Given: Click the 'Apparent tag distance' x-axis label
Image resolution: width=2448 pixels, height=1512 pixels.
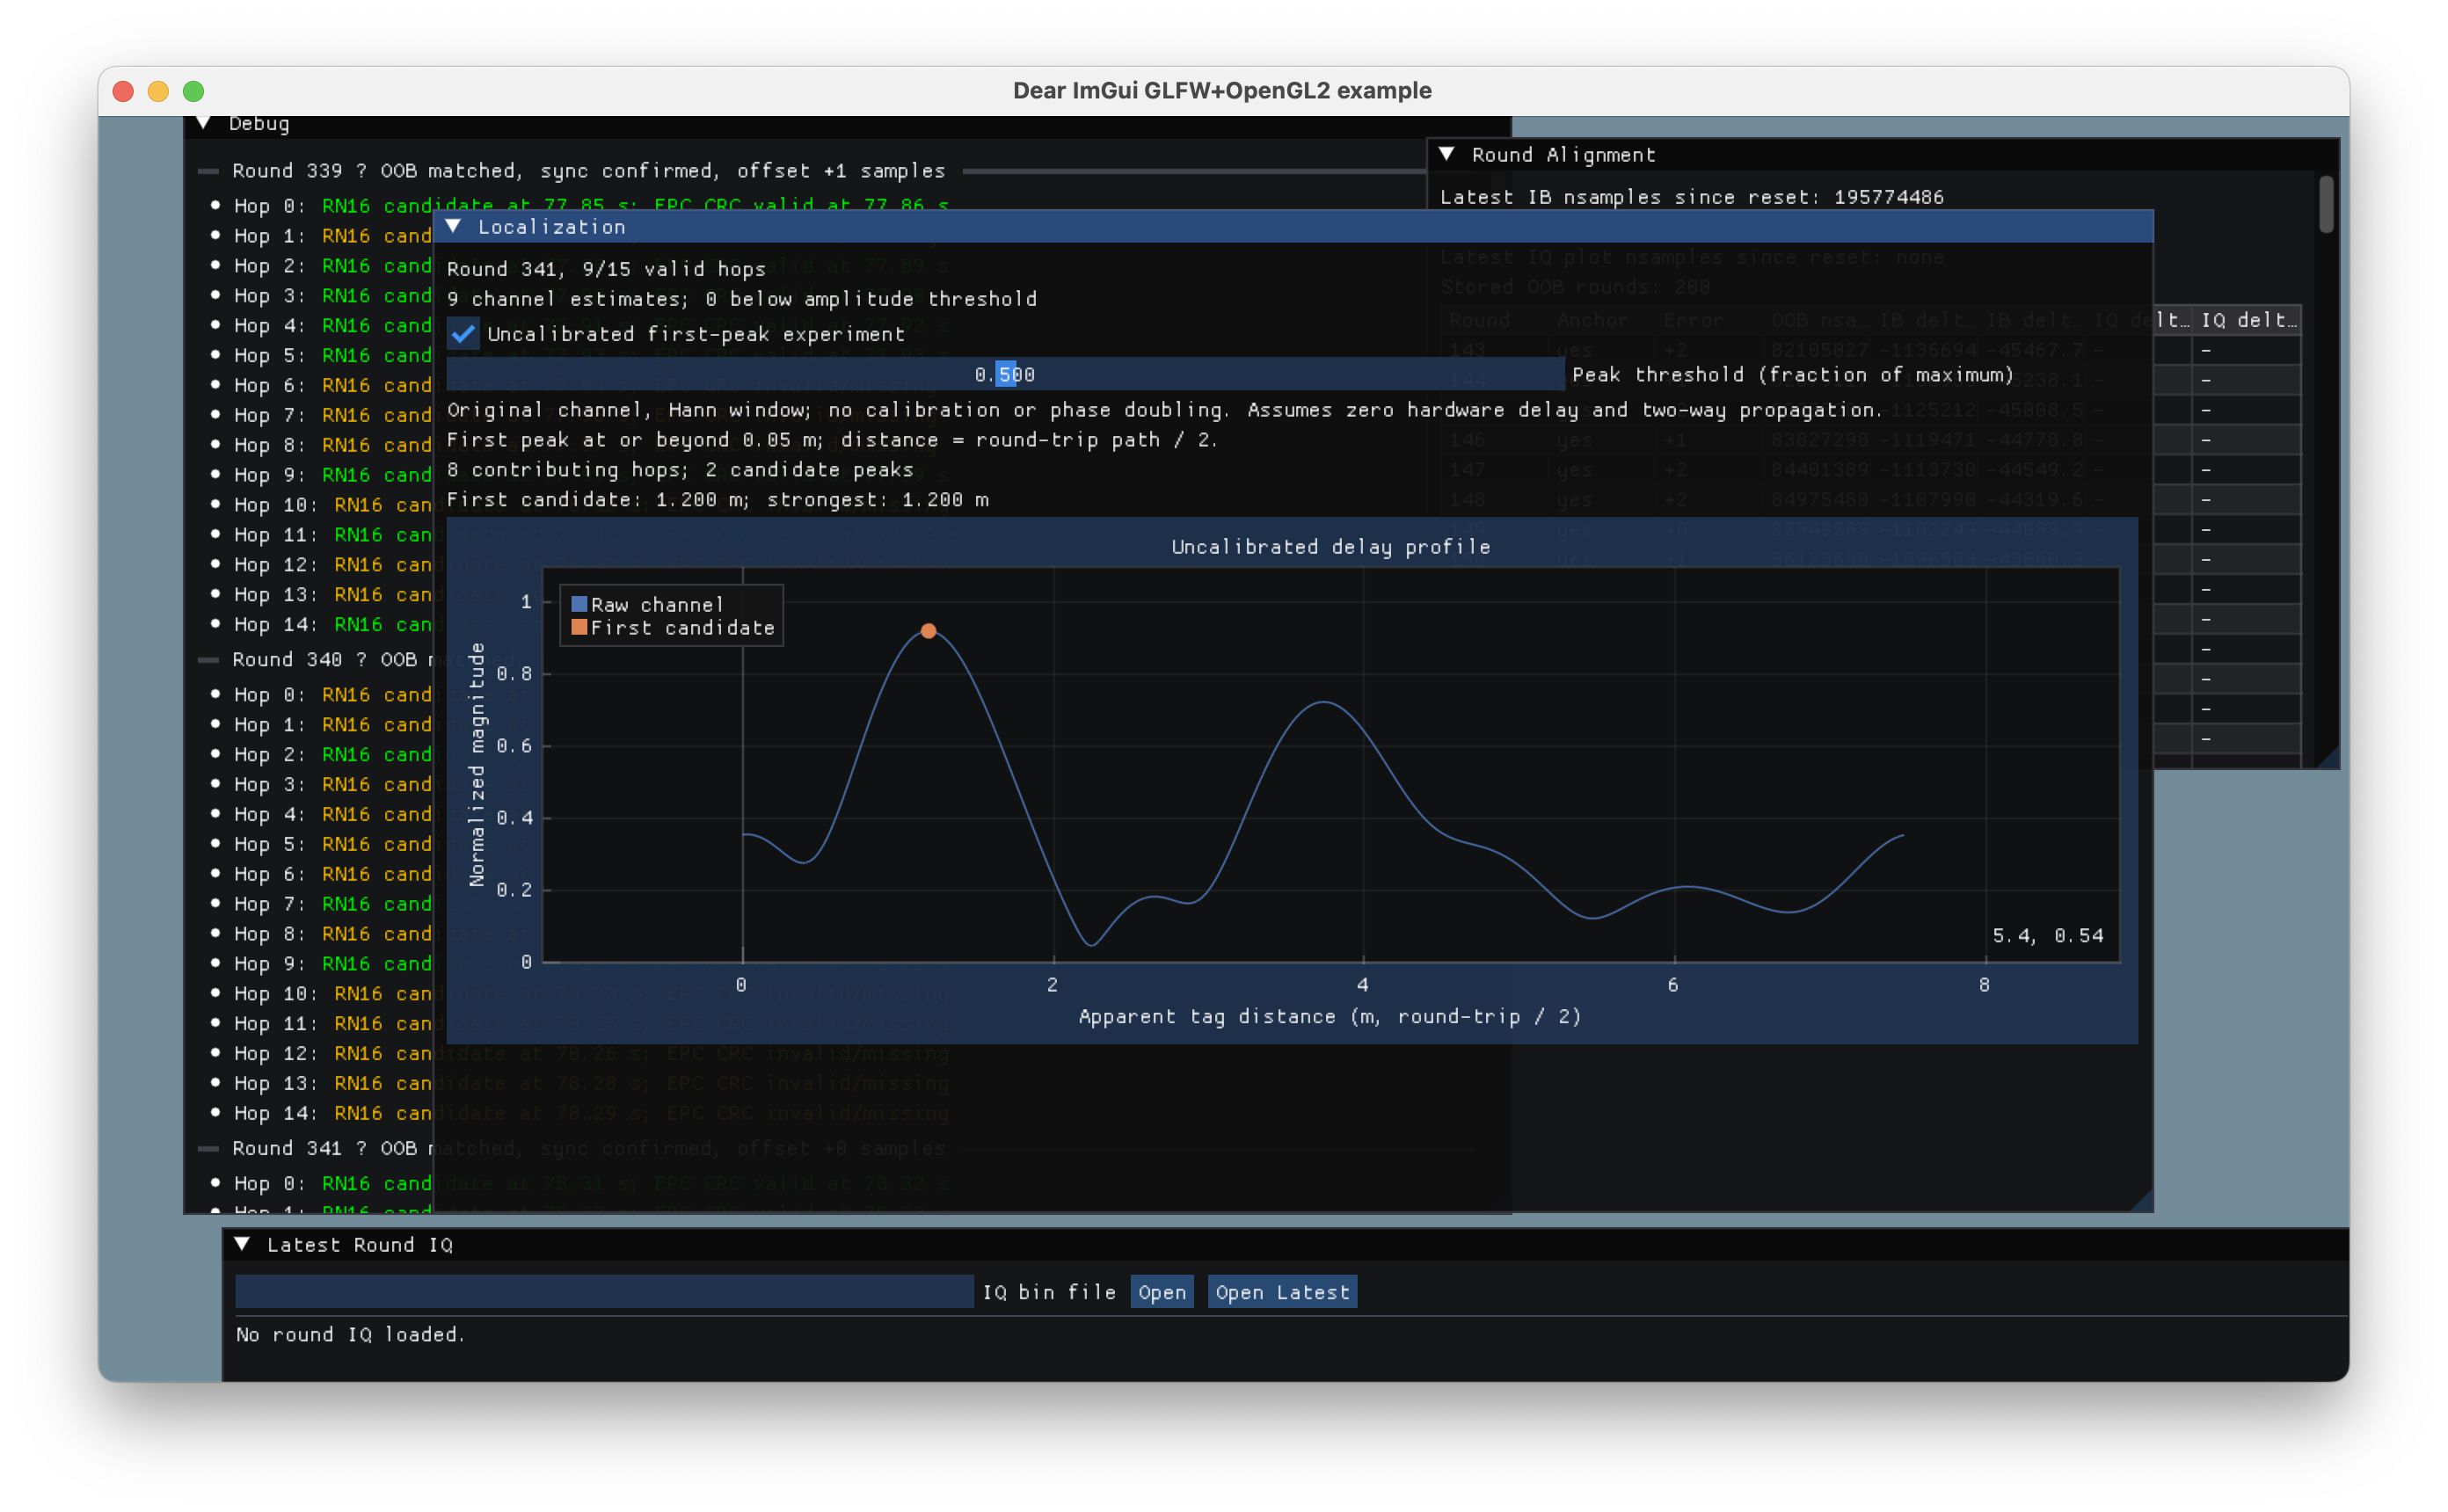Looking at the screenshot, I should pyautogui.click(x=1330, y=1017).
